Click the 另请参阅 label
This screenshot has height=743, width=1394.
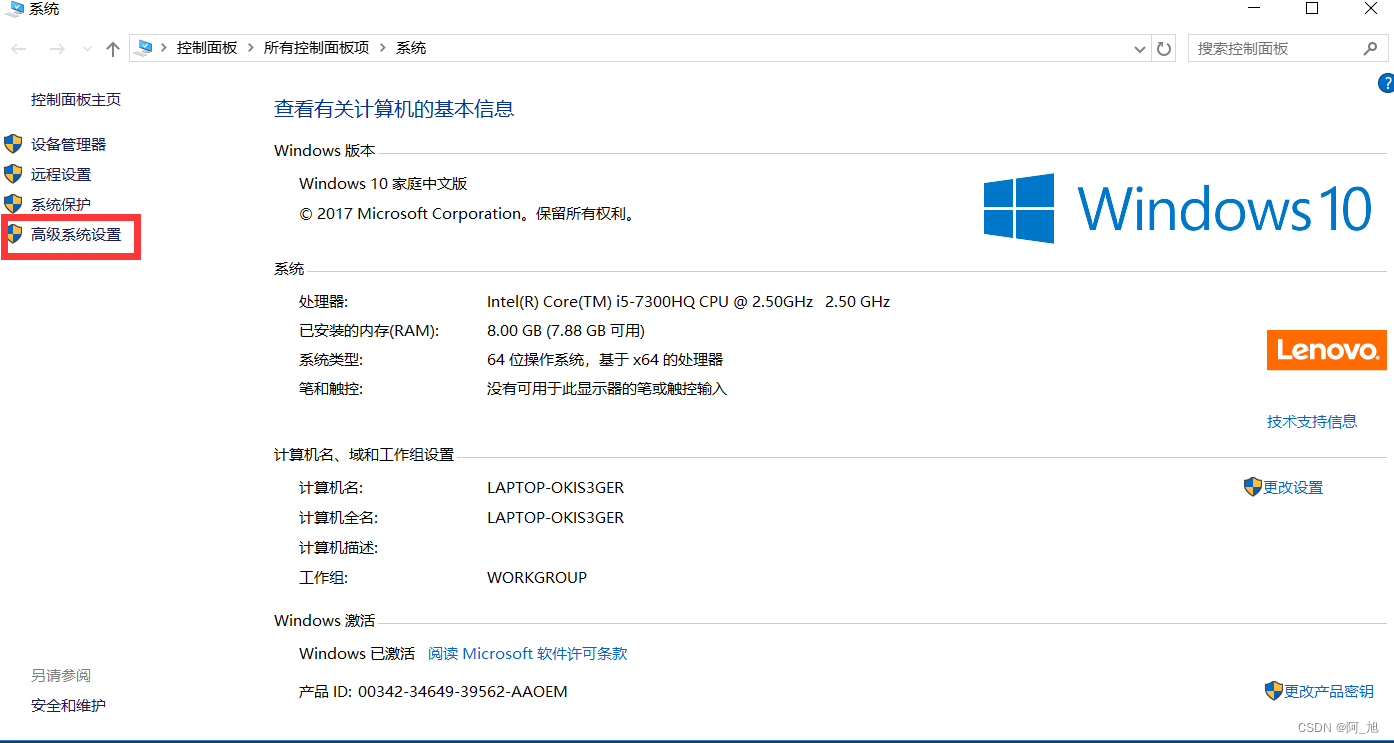pyautogui.click(x=61, y=675)
